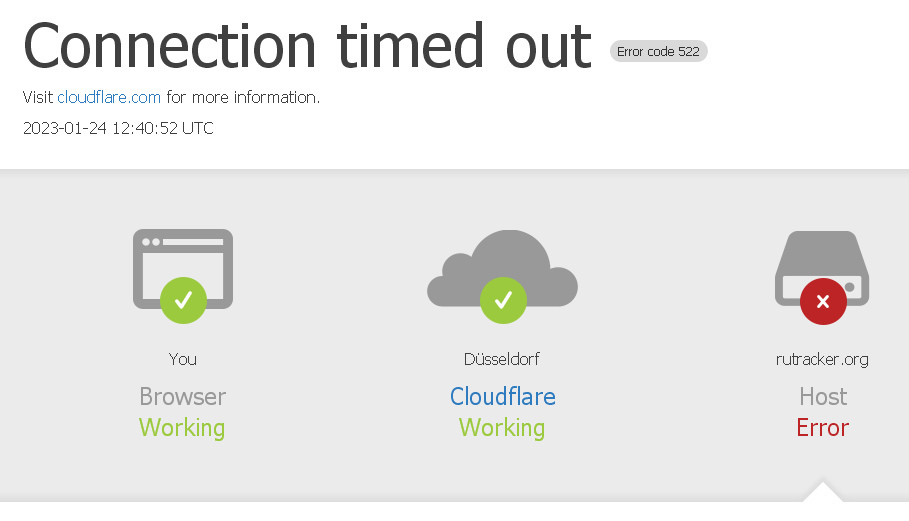Click the gray Host label
Viewport: 909px width, 521px height.
823,396
